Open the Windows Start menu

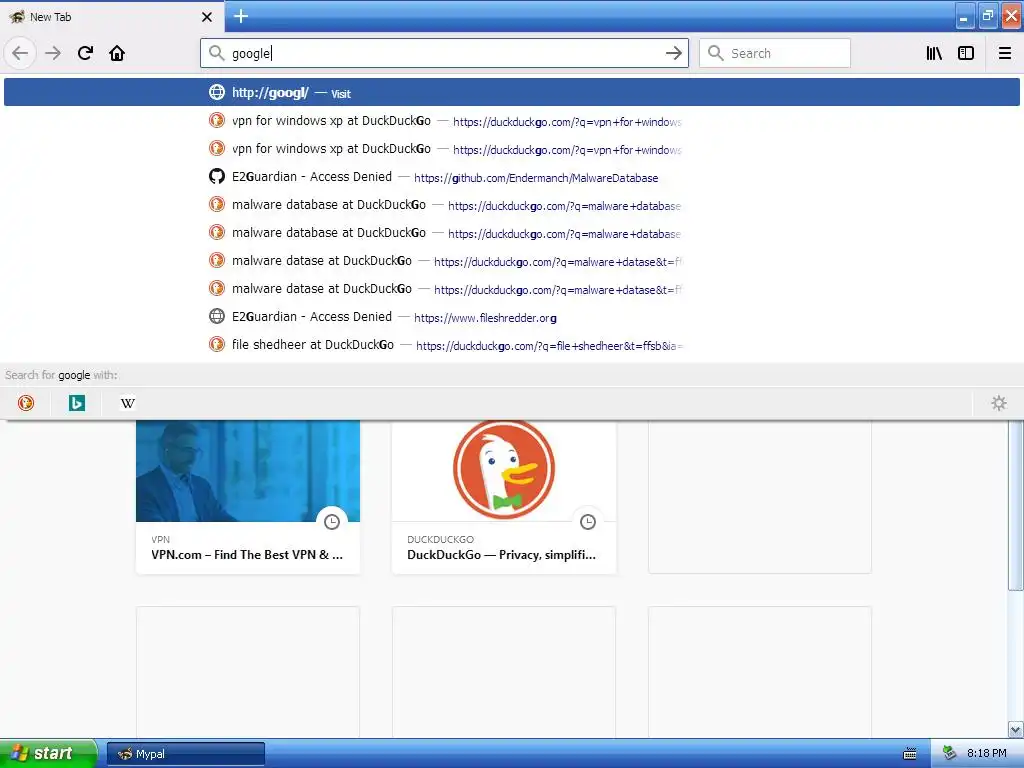pyautogui.click(x=48, y=753)
